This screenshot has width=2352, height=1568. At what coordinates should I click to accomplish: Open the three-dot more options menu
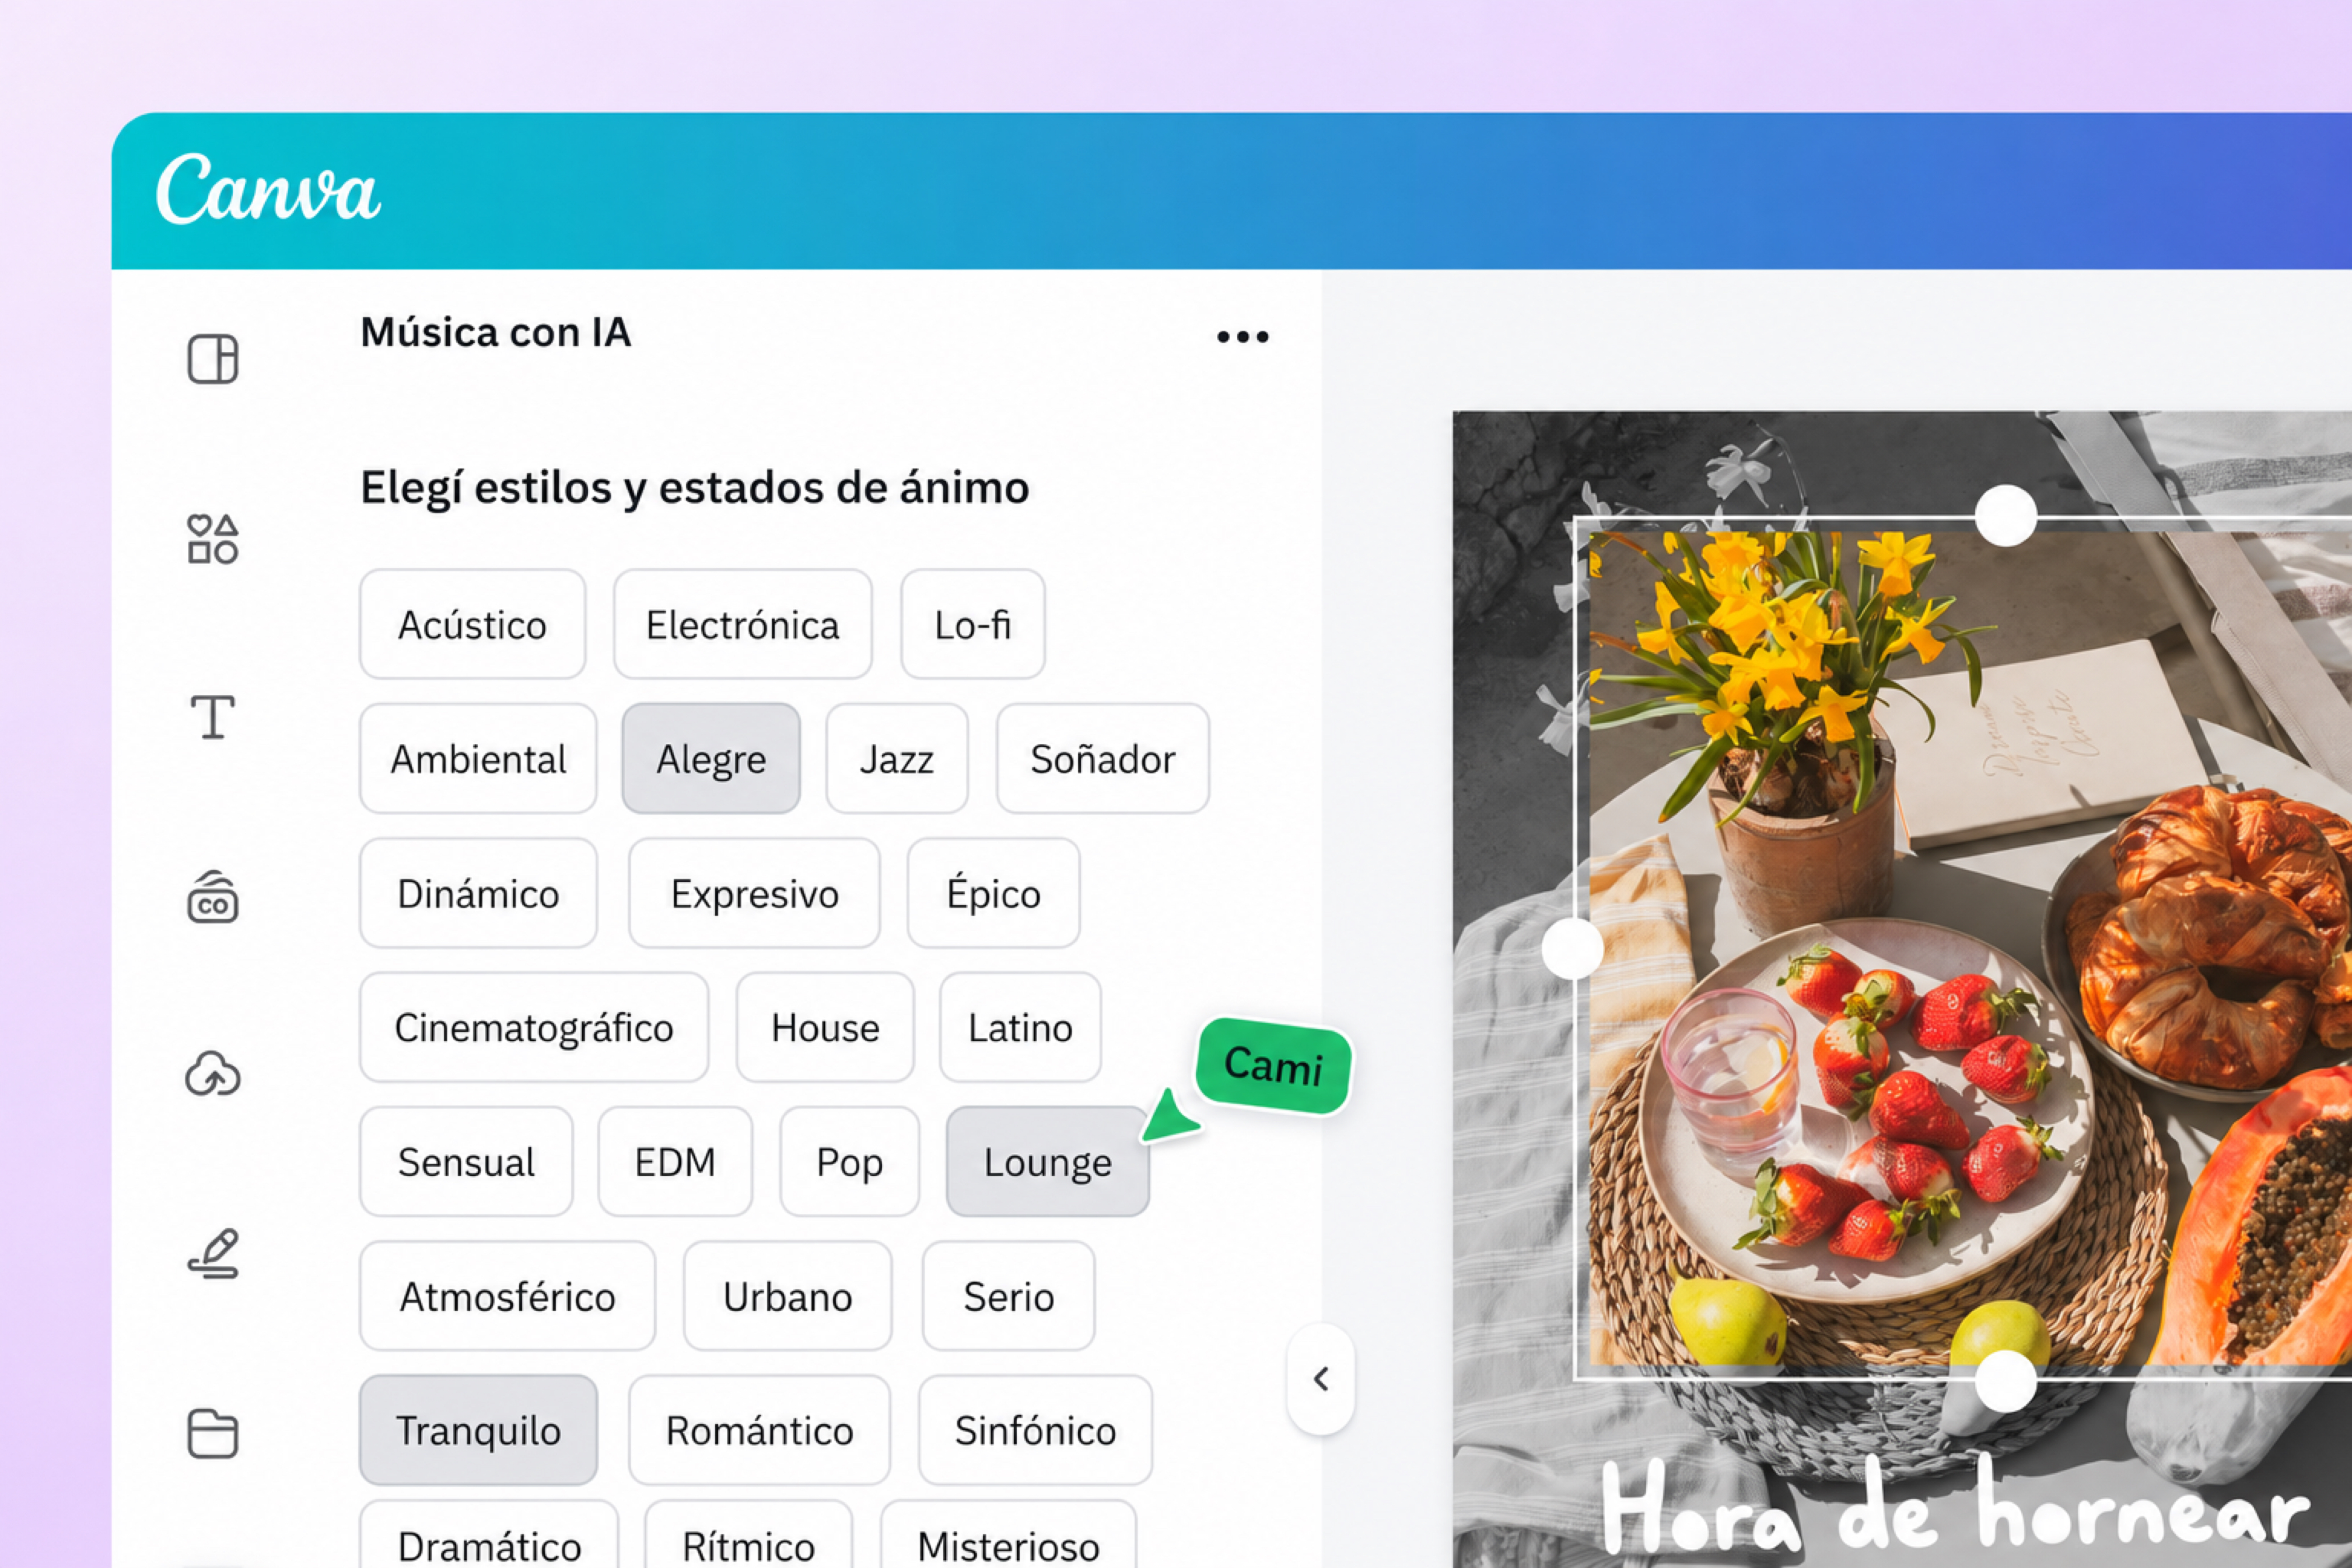point(1243,337)
